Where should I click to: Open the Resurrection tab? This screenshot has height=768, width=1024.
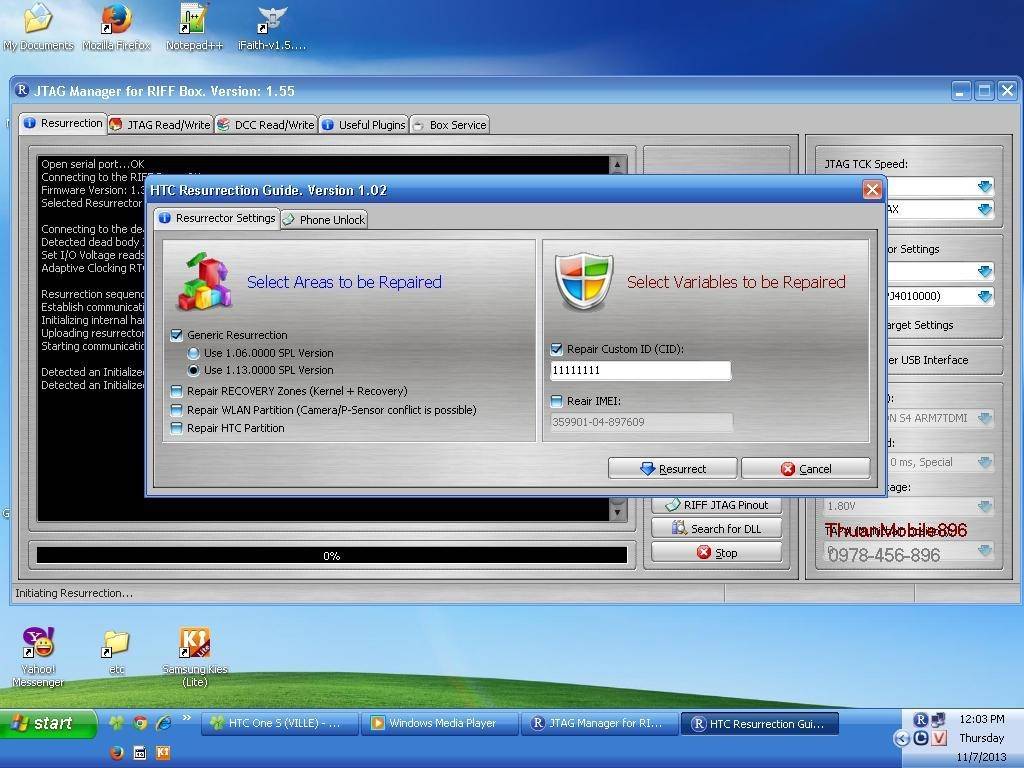(x=63, y=123)
